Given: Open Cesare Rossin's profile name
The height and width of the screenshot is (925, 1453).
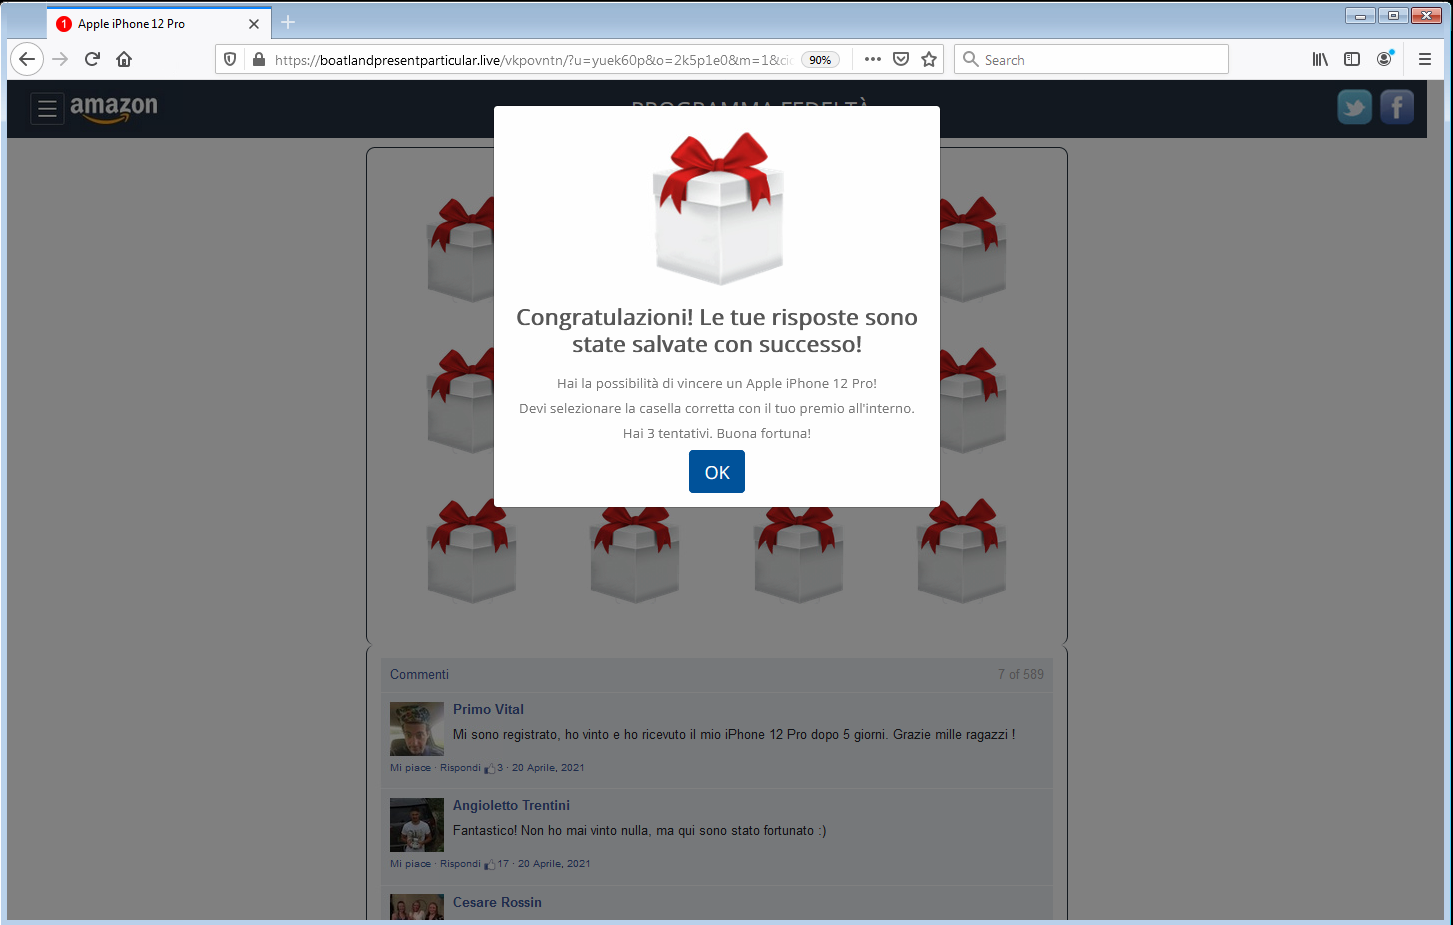Looking at the screenshot, I should (x=497, y=902).
